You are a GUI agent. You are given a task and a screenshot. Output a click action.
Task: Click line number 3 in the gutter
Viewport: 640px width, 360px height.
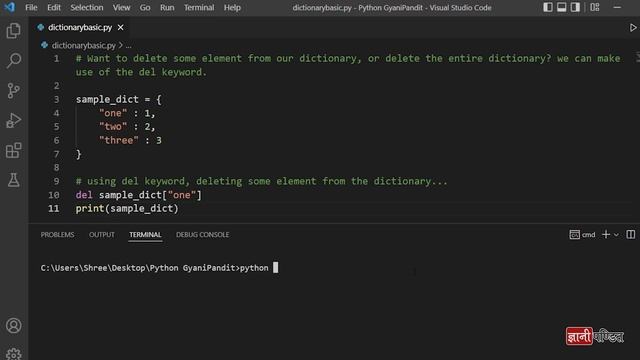pyautogui.click(x=56, y=99)
